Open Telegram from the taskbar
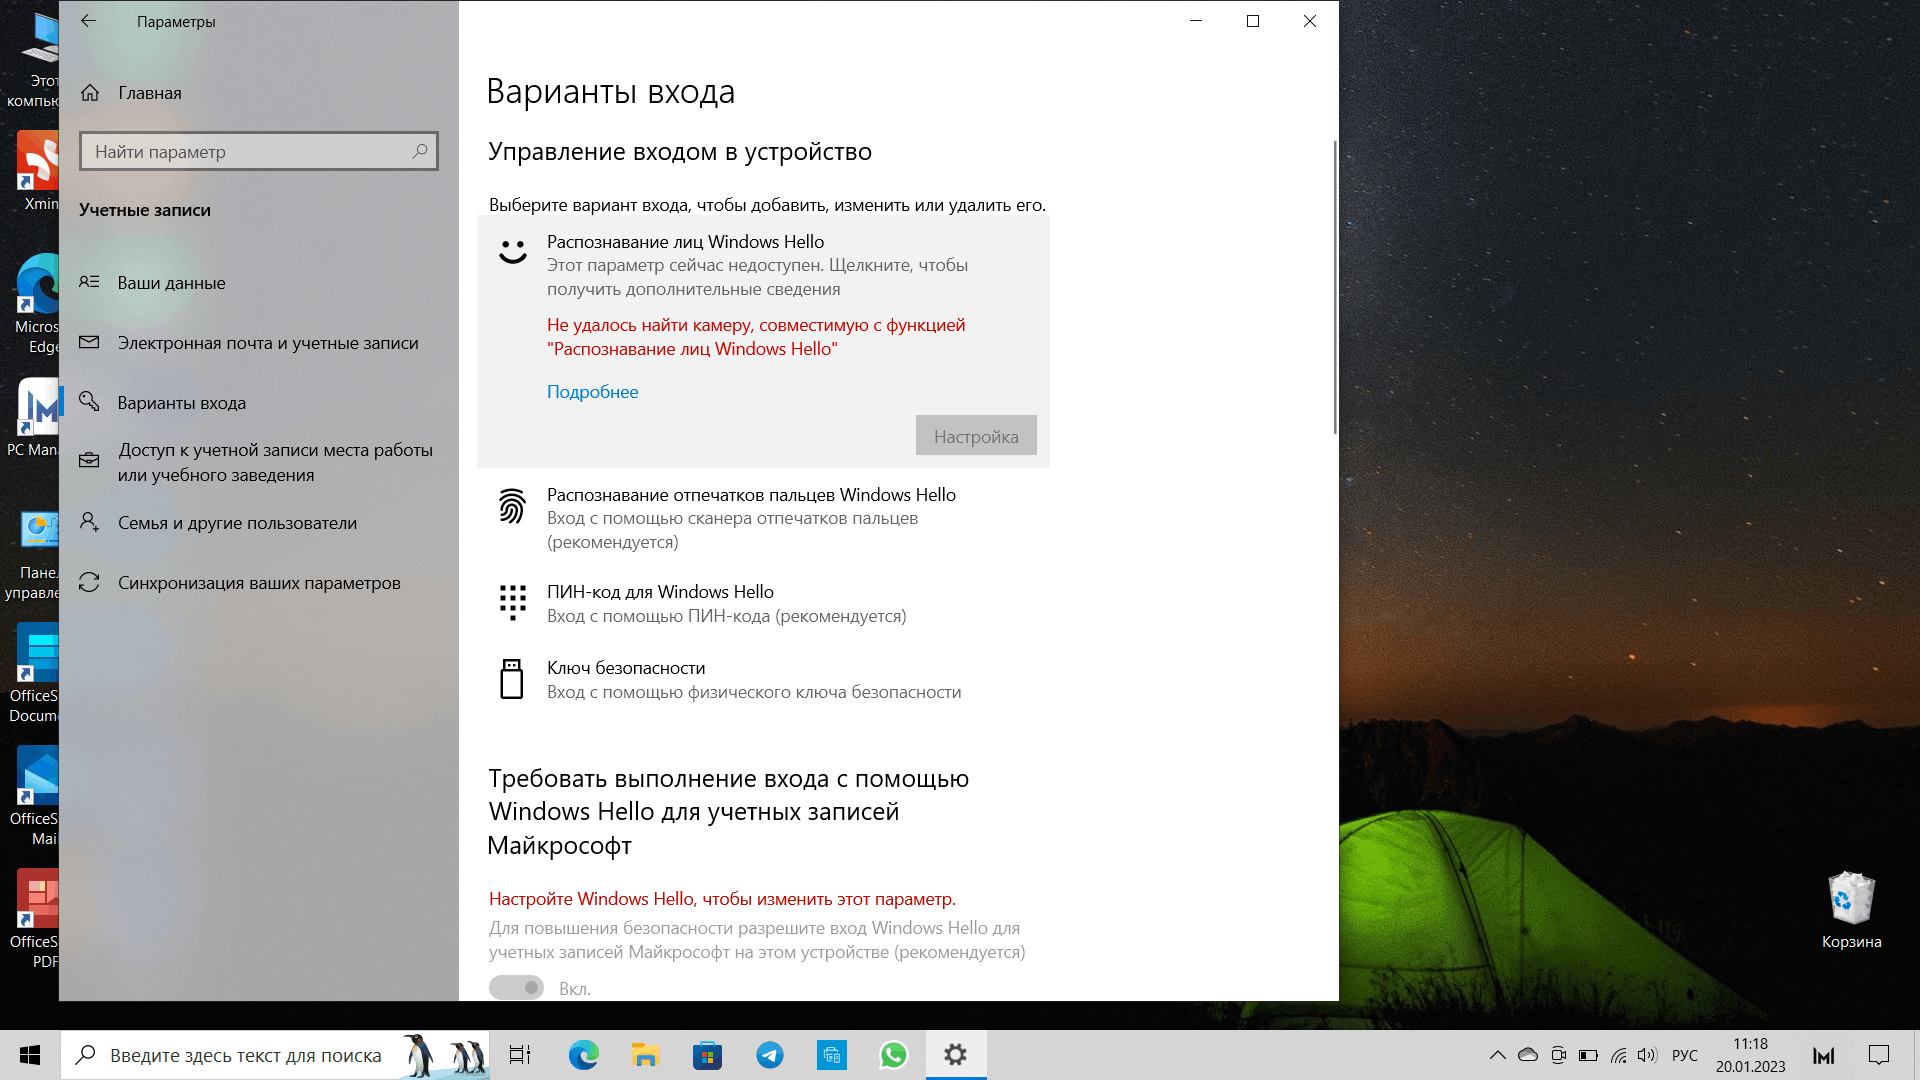Screen dimensions: 1920x1080 click(769, 1055)
